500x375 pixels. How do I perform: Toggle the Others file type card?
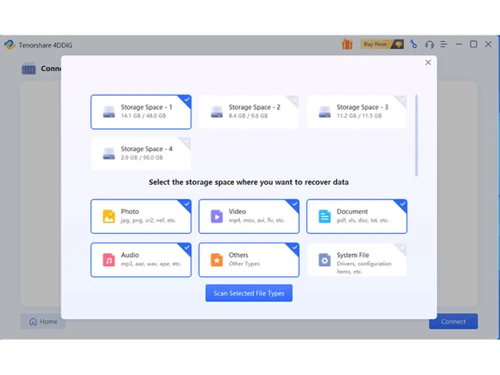coord(249,260)
